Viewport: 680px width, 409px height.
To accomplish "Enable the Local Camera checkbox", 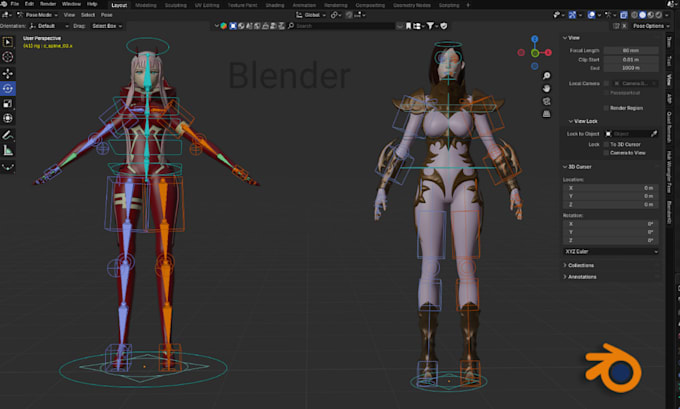I will tap(606, 83).
